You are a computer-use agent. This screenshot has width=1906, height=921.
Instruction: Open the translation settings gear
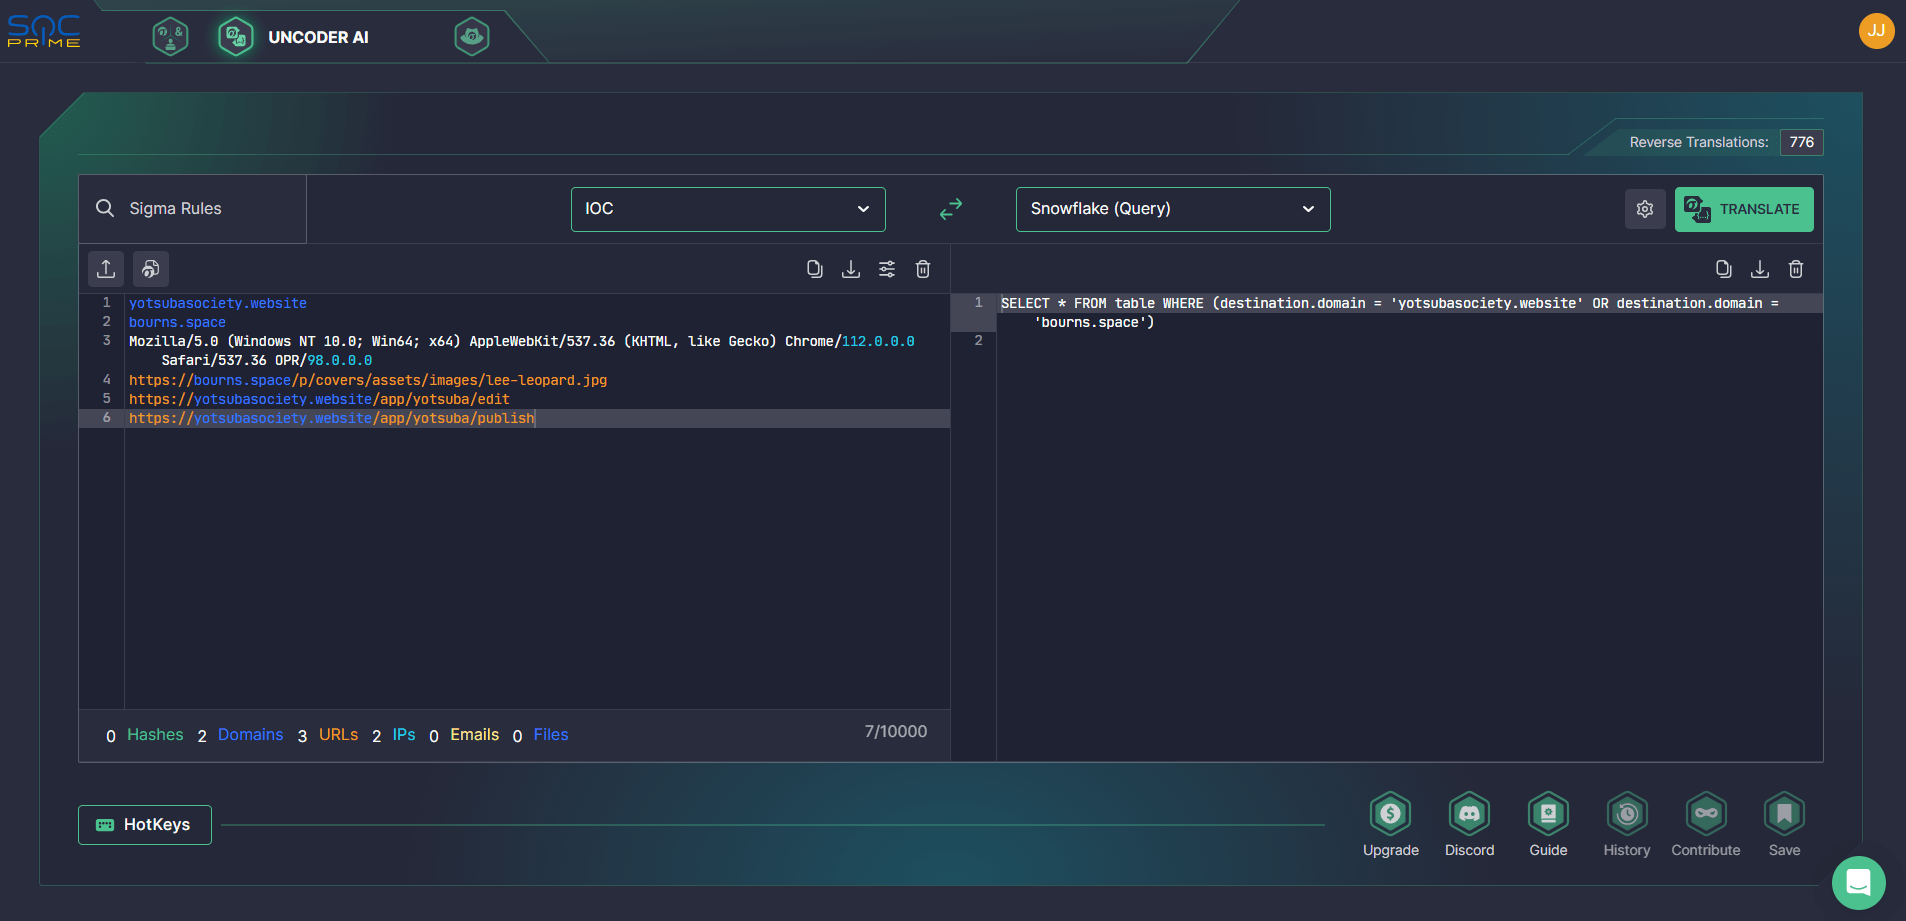click(x=1644, y=209)
